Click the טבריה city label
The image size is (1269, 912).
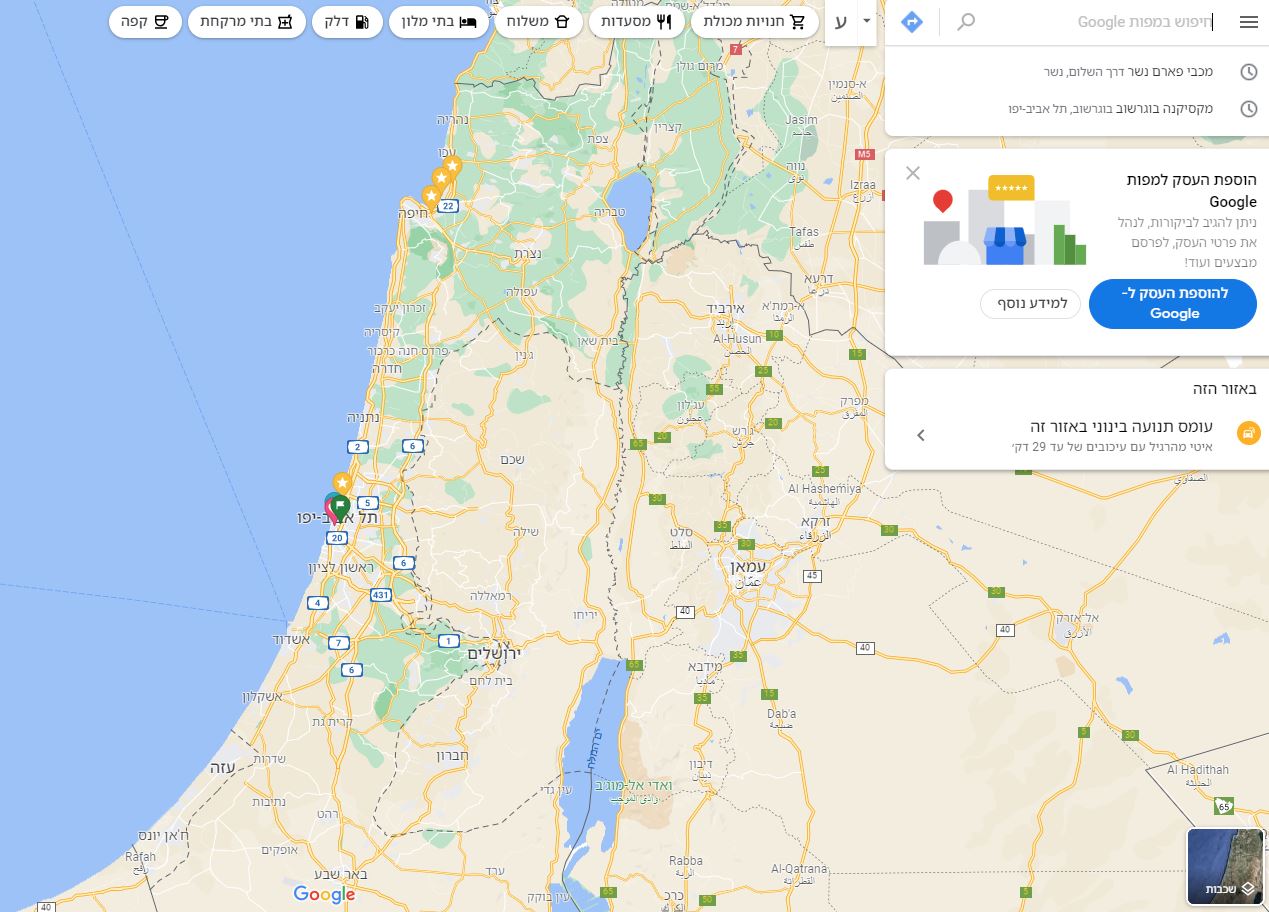point(609,211)
